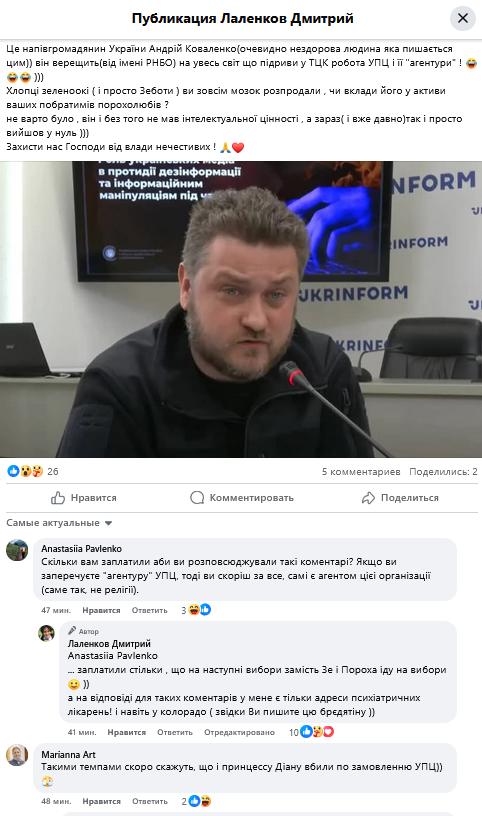The height and width of the screenshot is (816, 482).
Task: View reactions on Anastasiia Pavlenko's comment
Action: point(196,610)
